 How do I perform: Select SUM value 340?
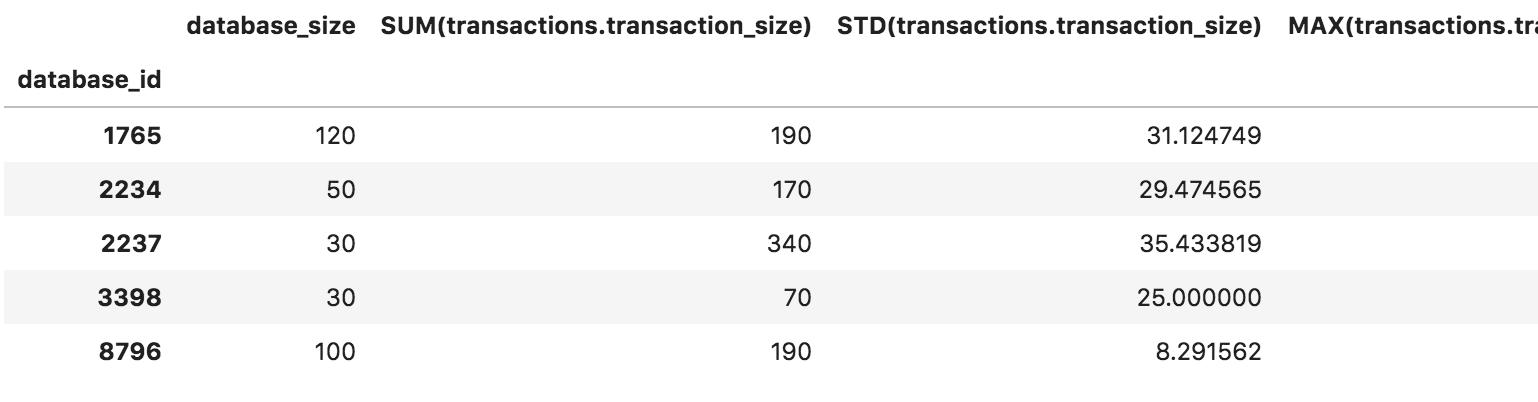789,243
